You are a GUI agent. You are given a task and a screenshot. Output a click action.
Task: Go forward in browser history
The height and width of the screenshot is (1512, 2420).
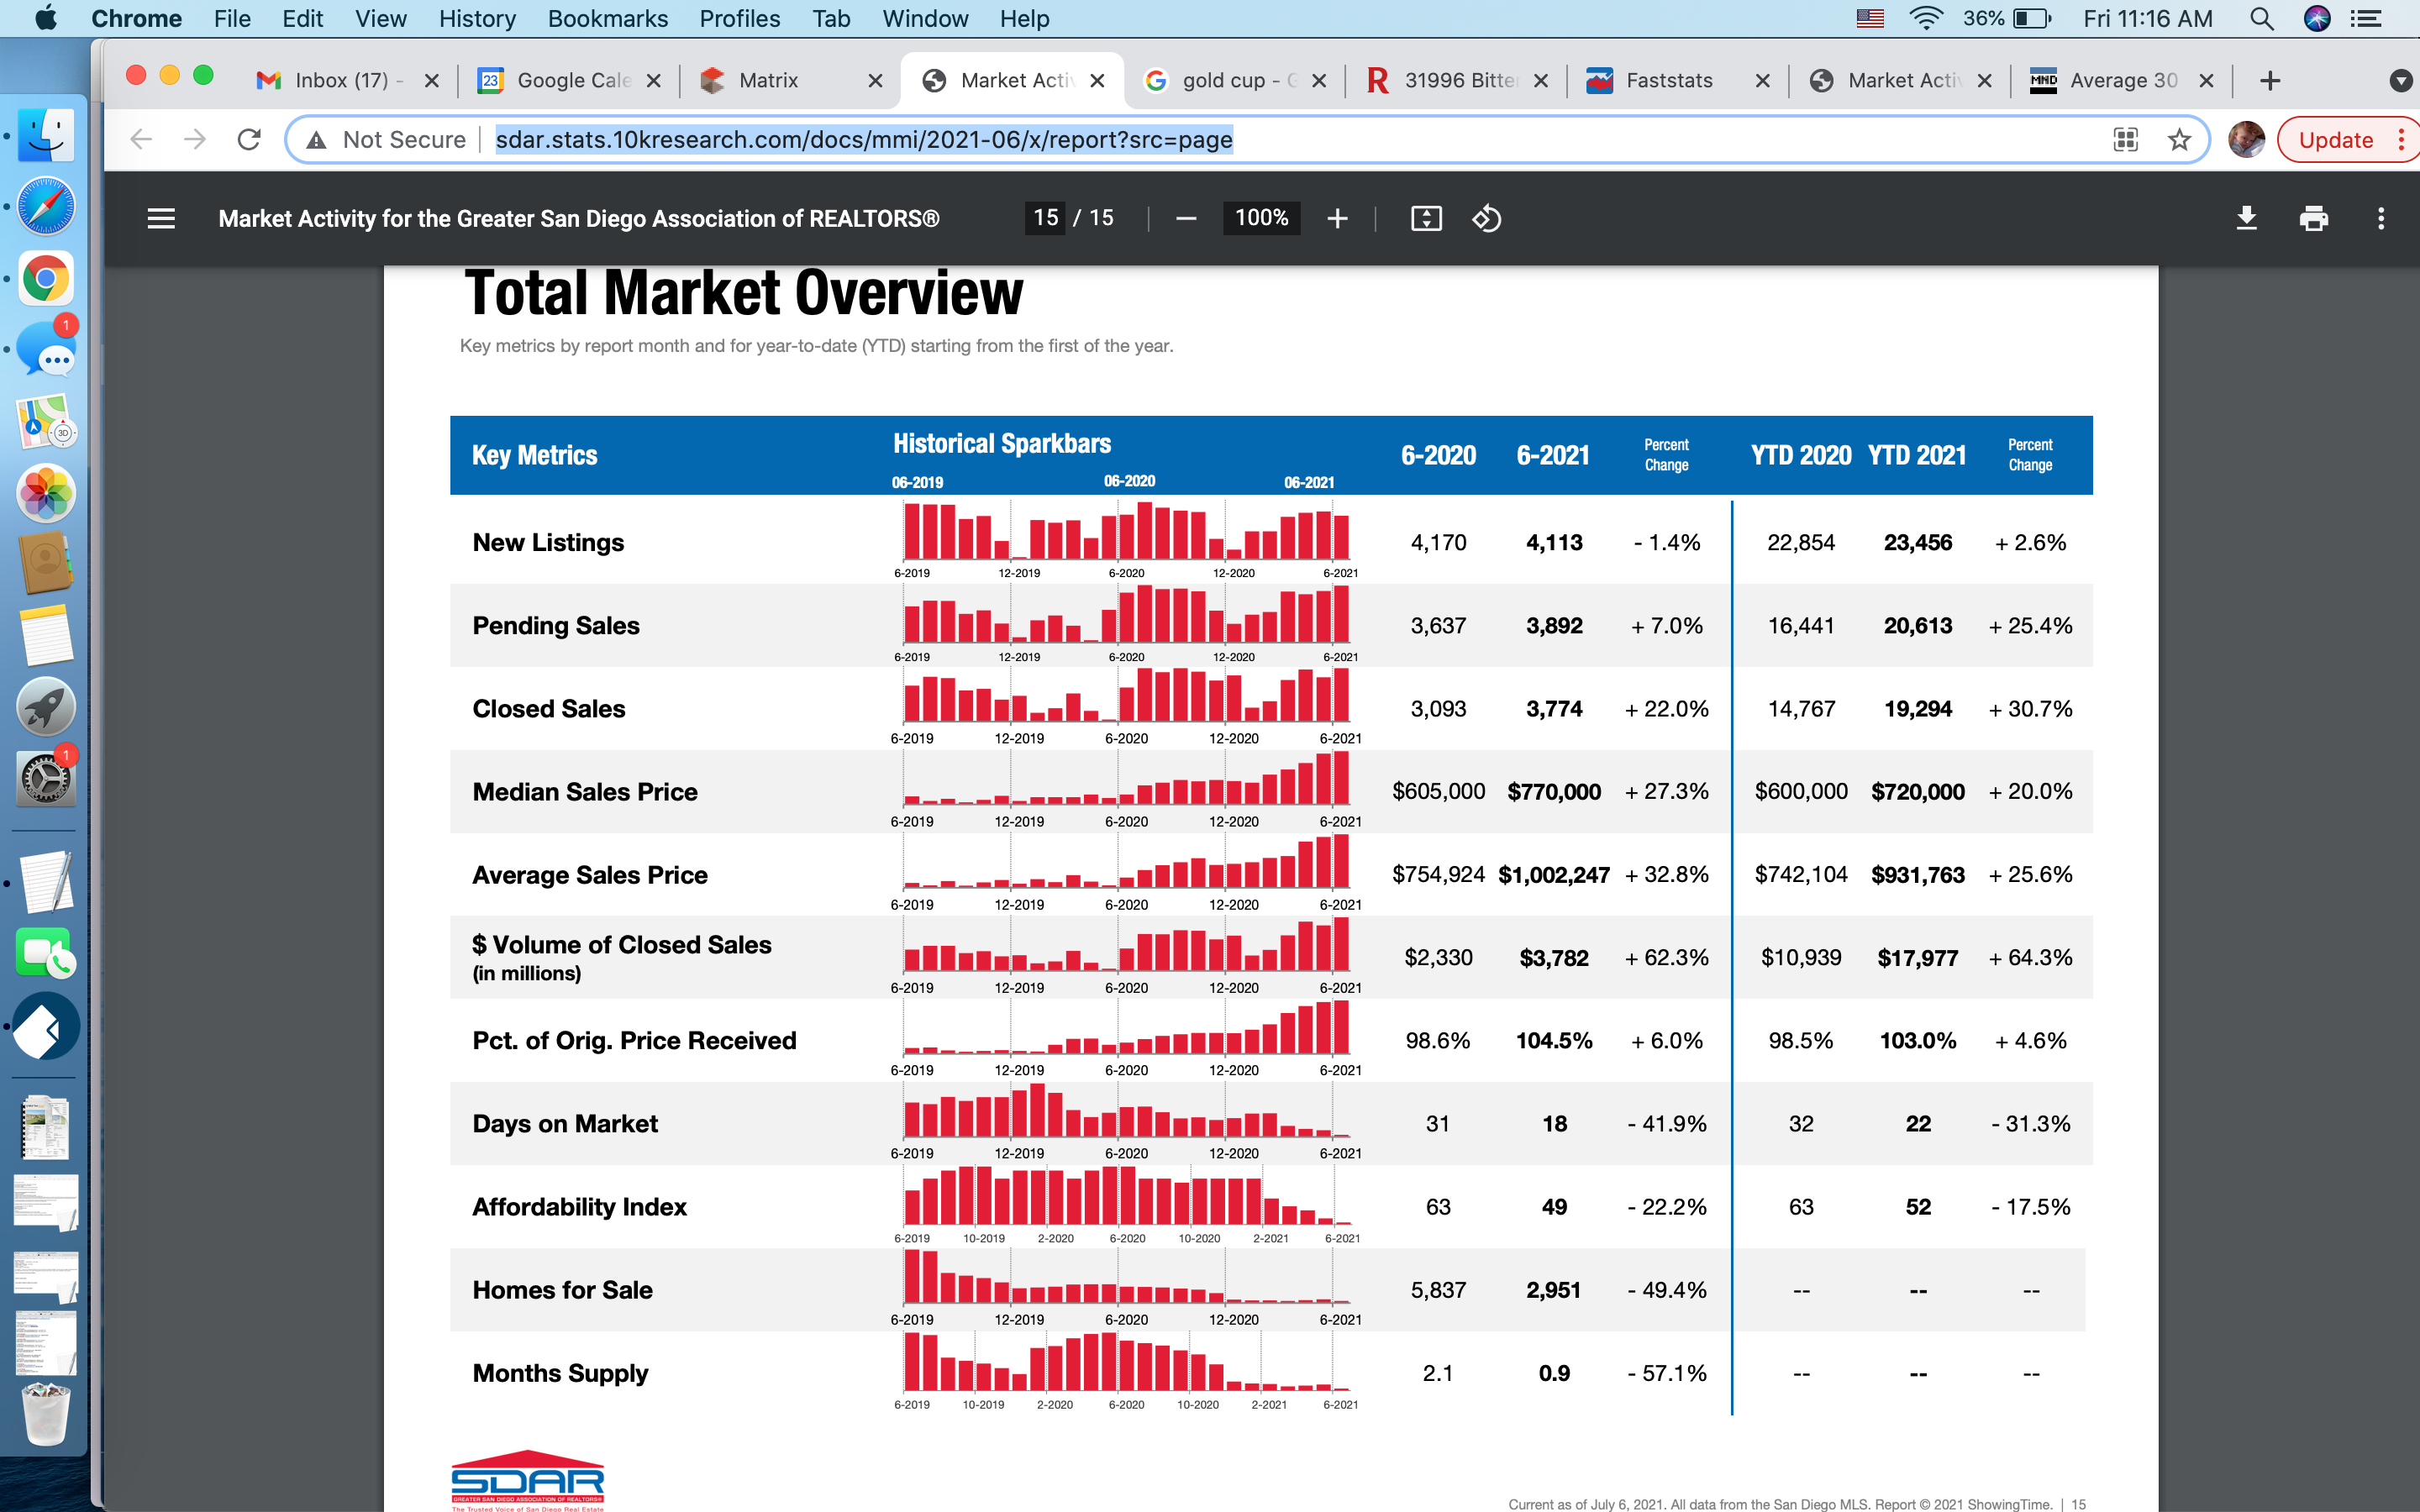pos(195,140)
